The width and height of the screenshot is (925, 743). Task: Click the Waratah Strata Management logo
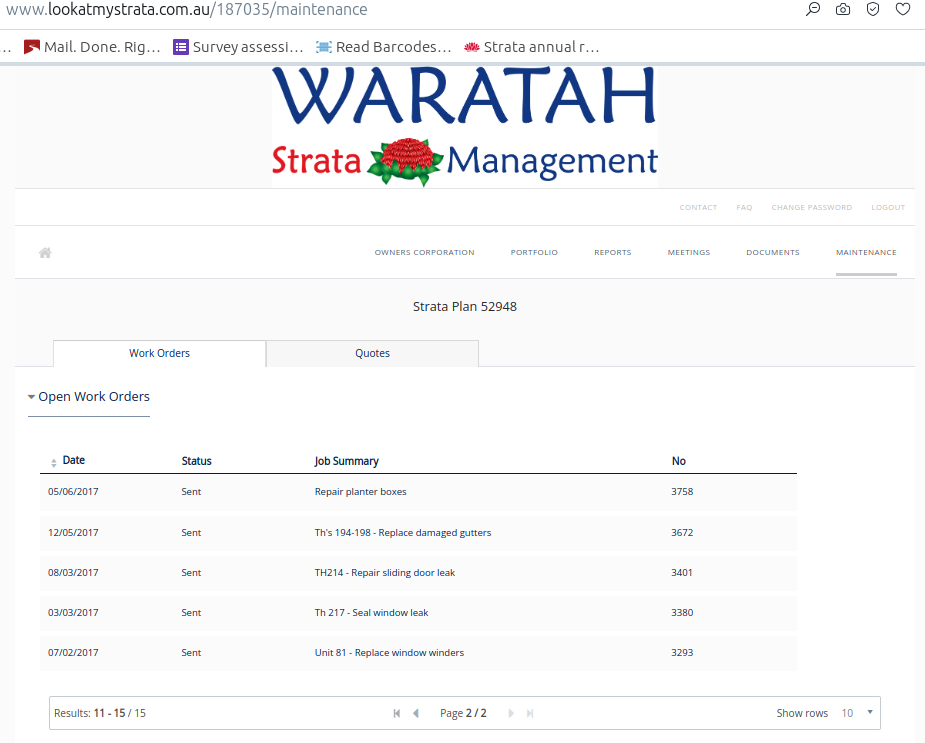[x=465, y=126]
